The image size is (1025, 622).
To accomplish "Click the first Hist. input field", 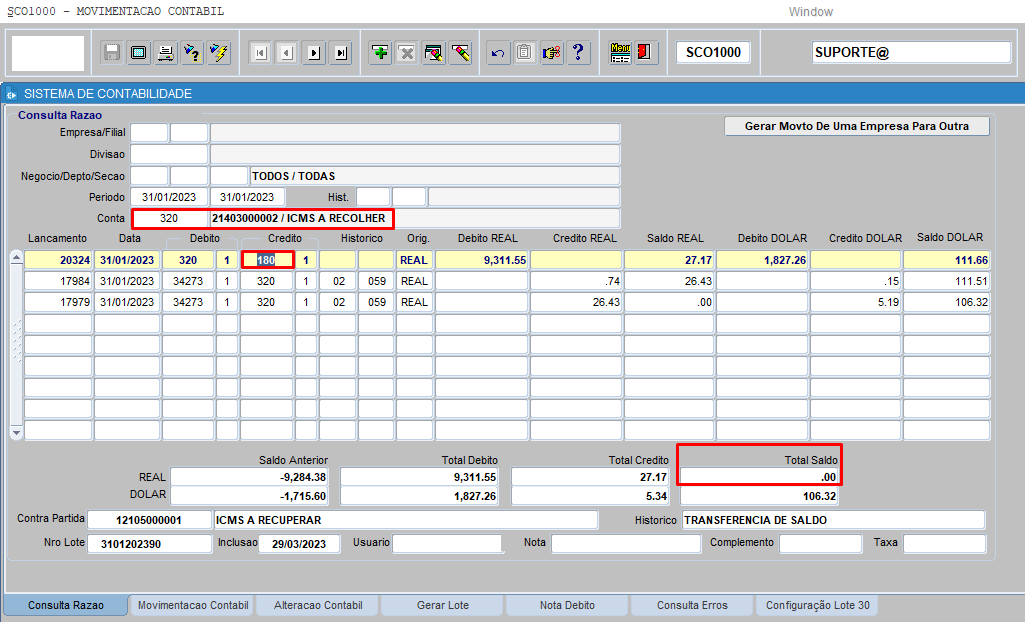I will pyautogui.click(x=373, y=197).
